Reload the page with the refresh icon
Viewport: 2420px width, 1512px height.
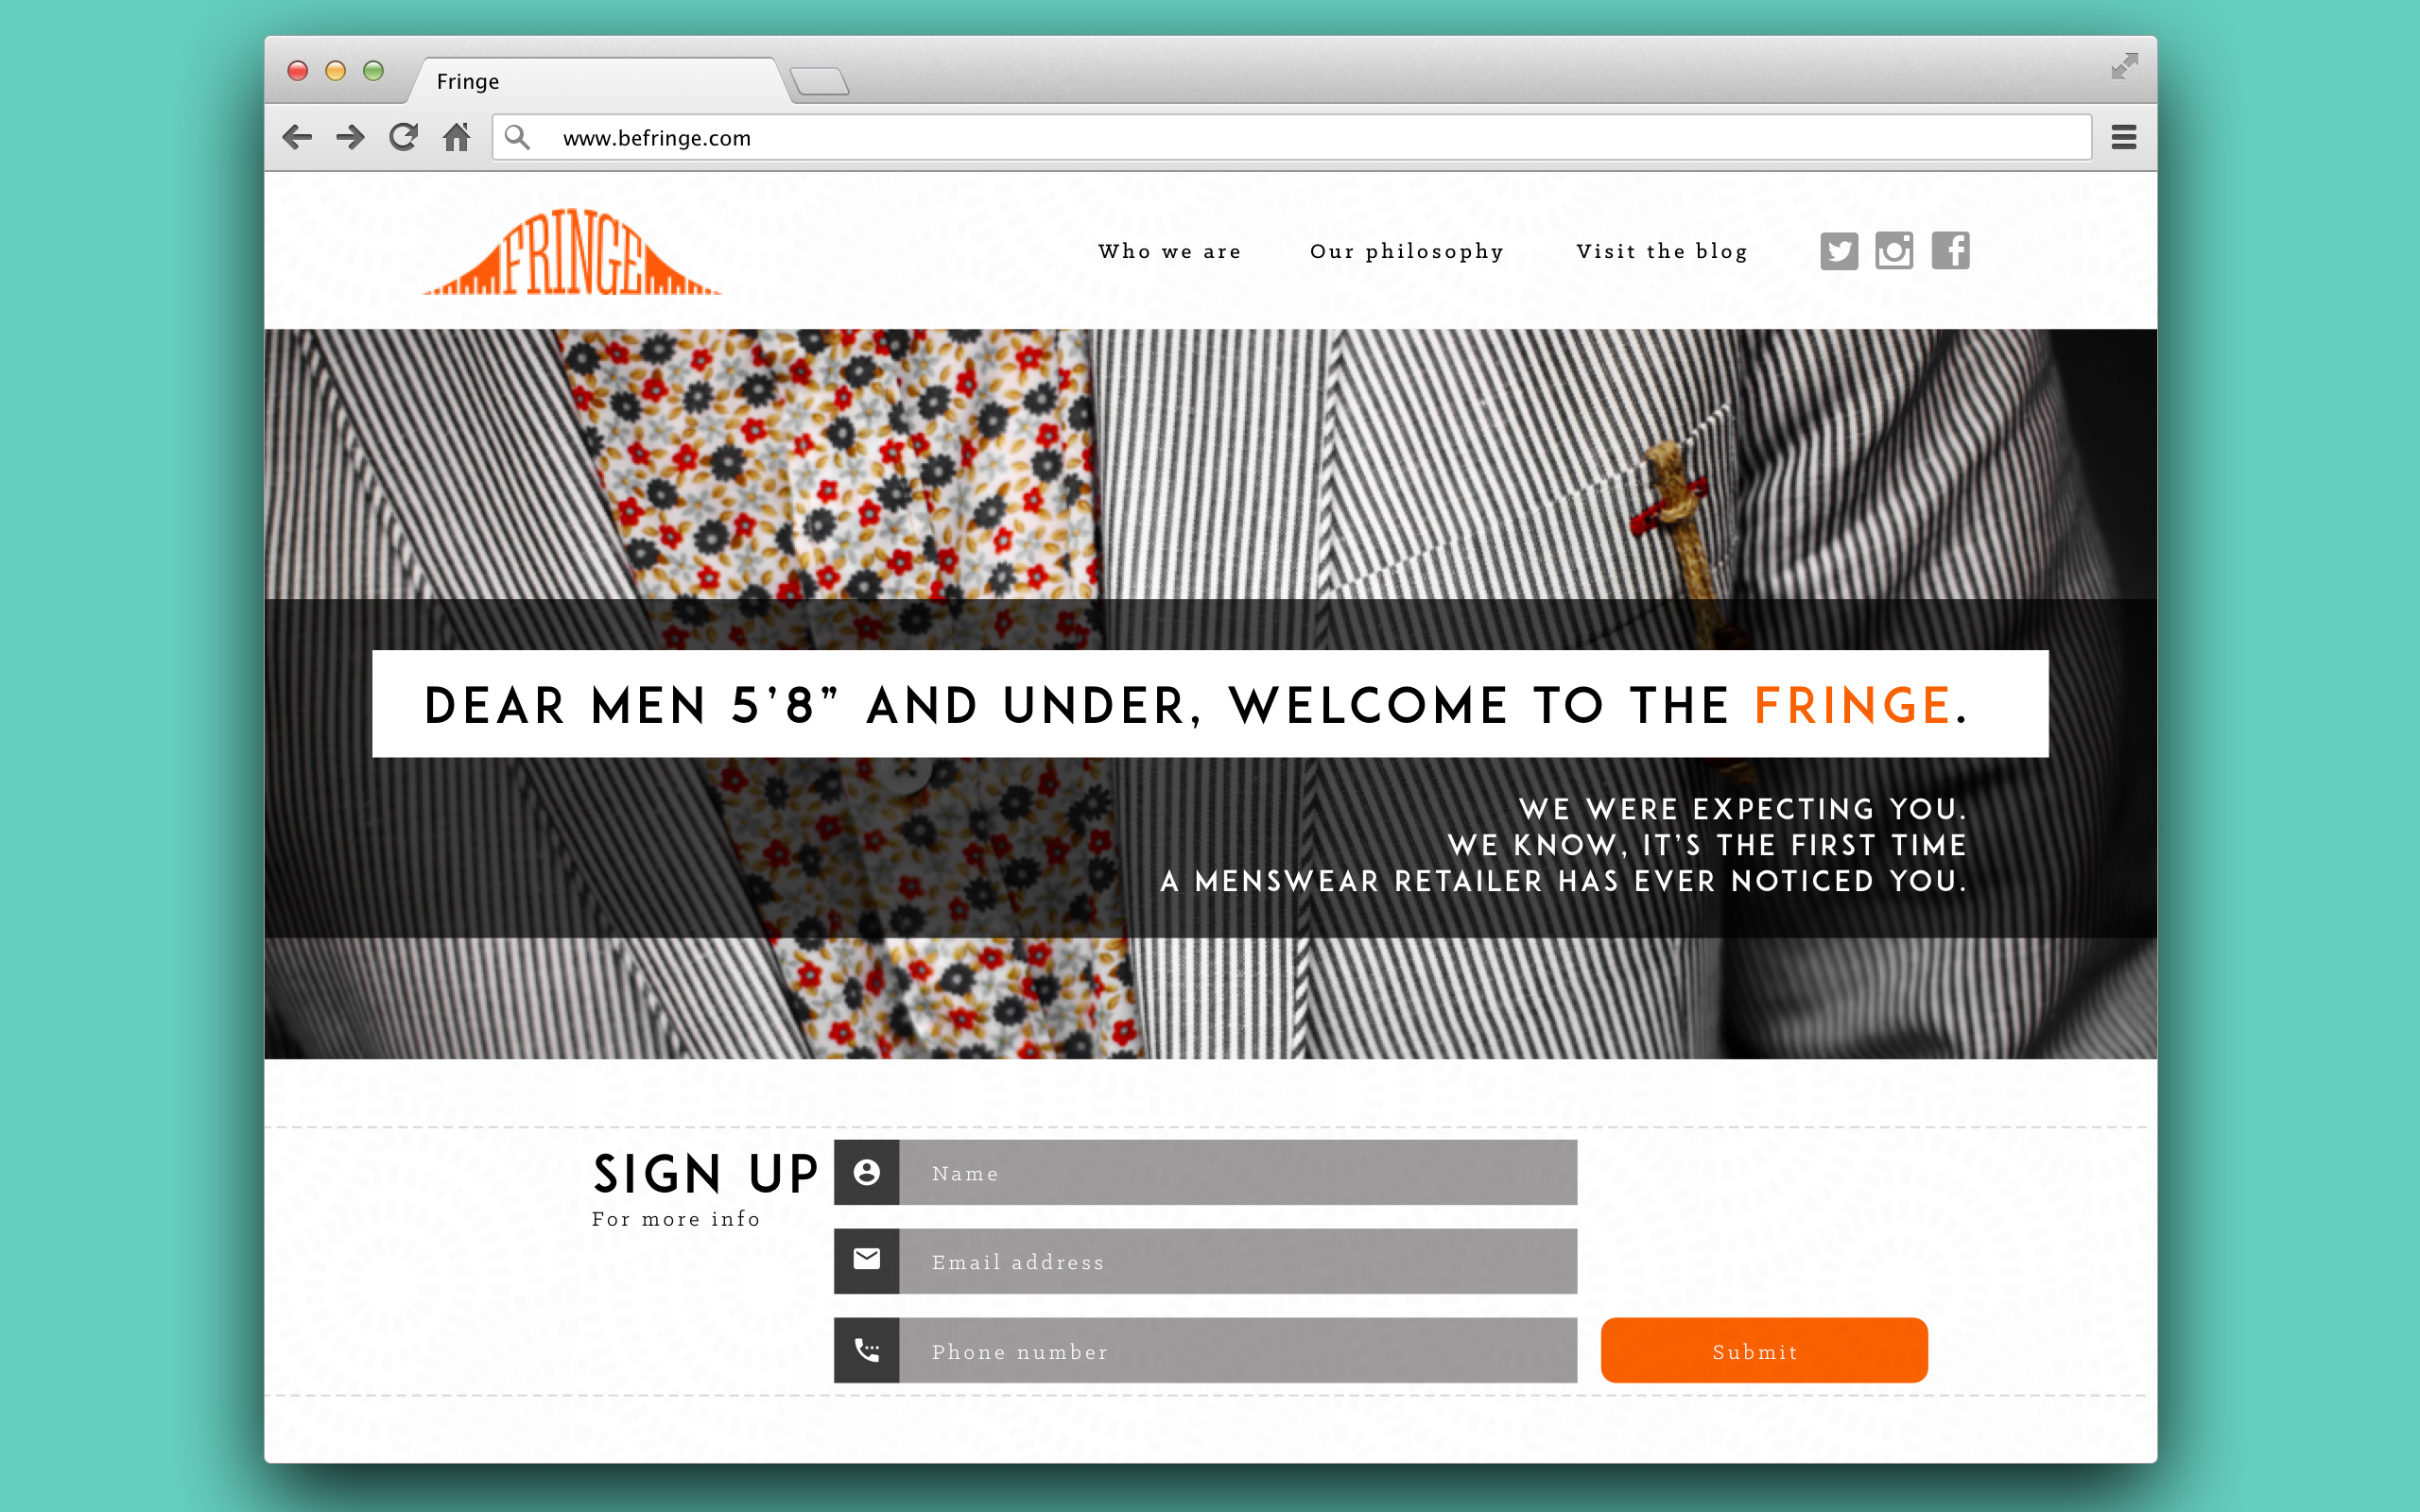pos(403,137)
